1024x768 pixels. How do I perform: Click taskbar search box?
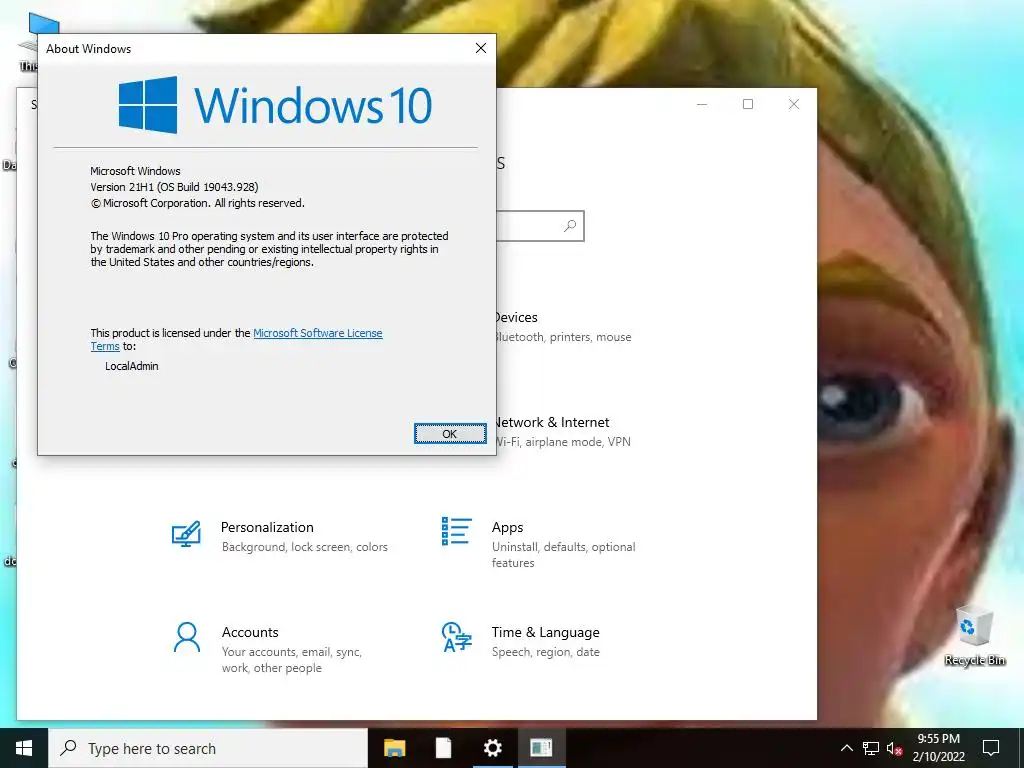(208, 748)
